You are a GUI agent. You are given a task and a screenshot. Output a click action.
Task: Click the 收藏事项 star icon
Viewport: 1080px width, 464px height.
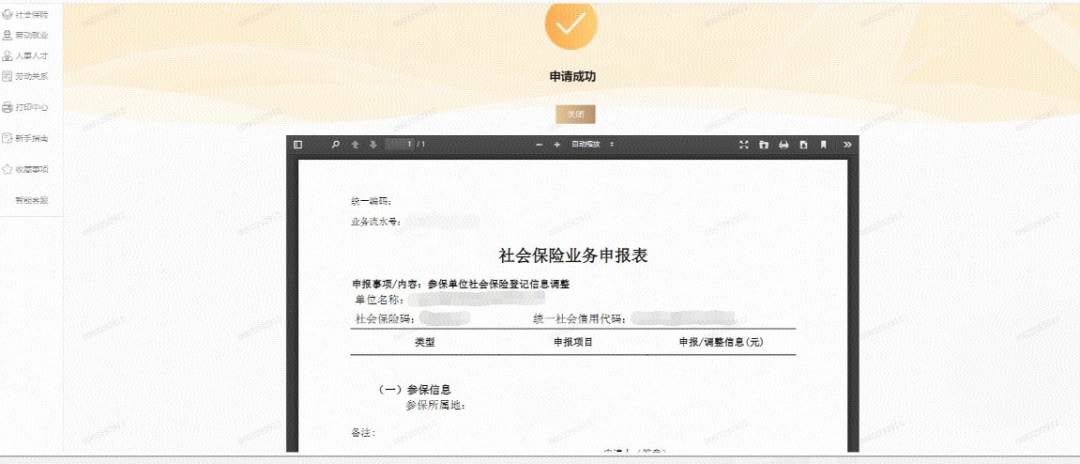coord(8,169)
